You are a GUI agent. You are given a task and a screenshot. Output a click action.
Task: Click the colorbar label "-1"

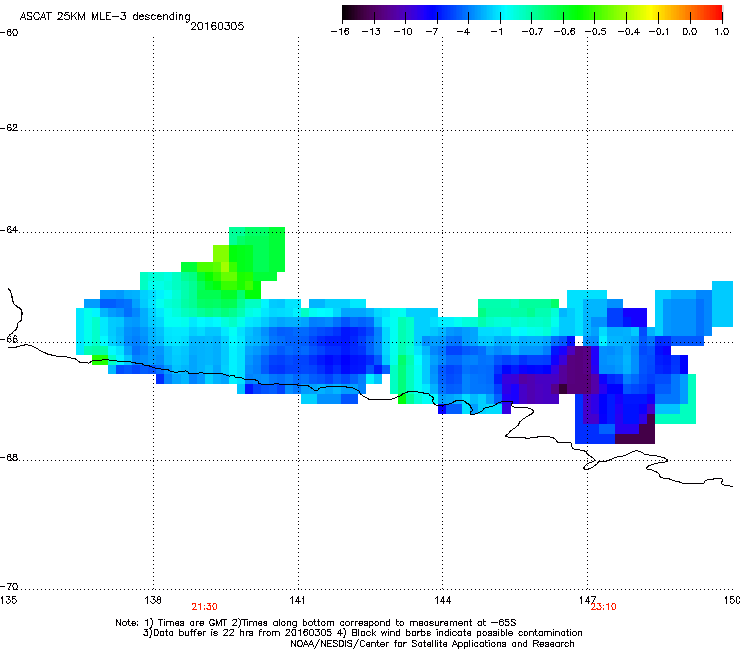pos(496,32)
